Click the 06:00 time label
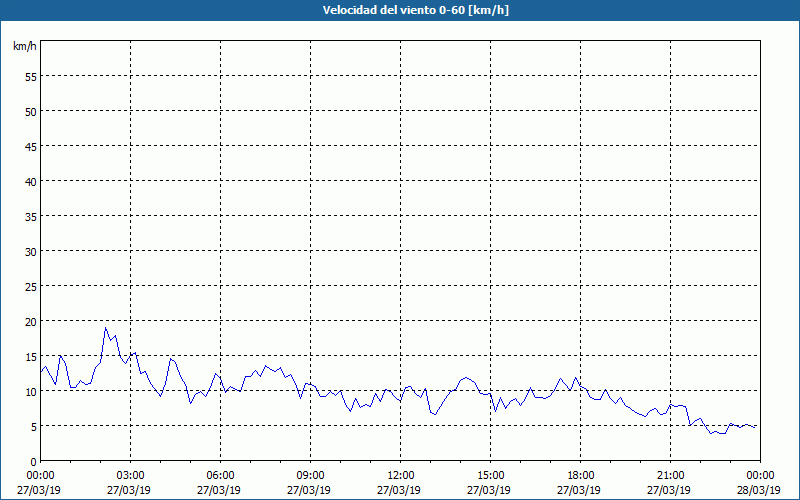This screenshot has width=800, height=500. coord(220,476)
